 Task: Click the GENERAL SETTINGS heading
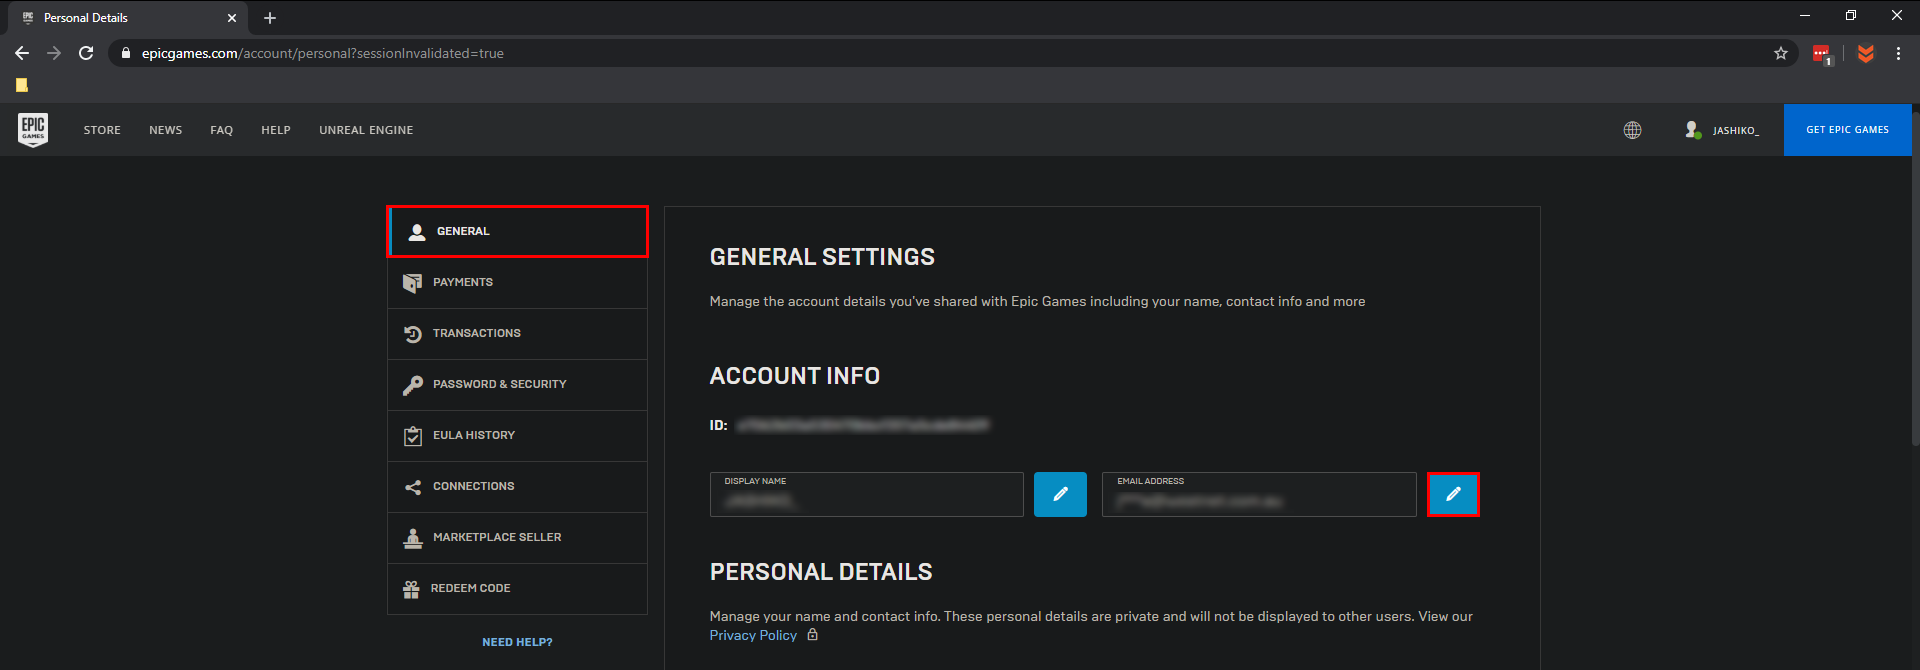click(822, 257)
